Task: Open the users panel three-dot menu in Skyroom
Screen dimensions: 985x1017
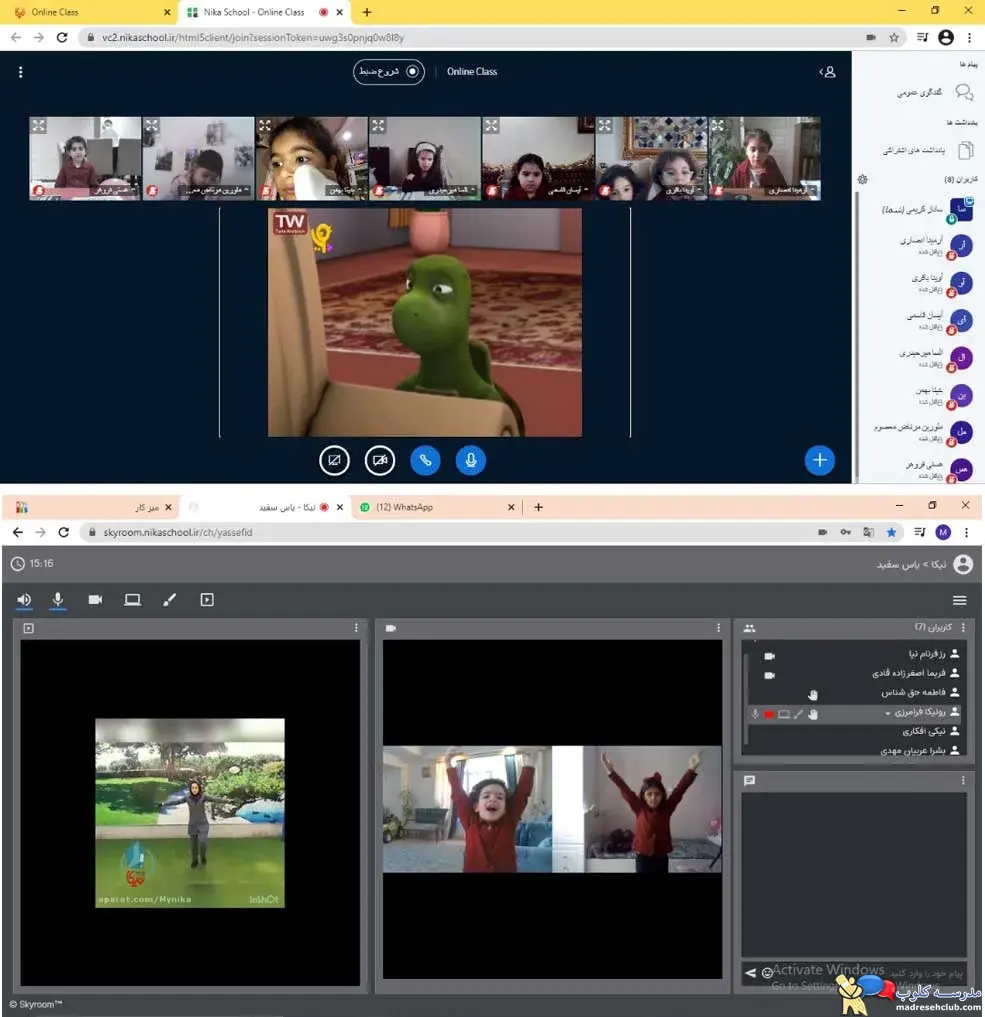Action: pos(963,627)
